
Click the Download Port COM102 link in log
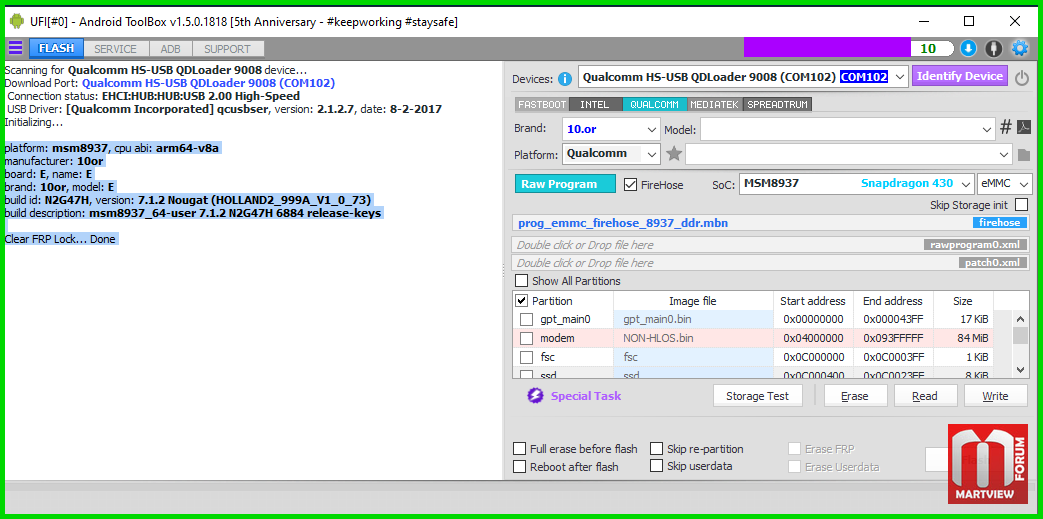208,83
